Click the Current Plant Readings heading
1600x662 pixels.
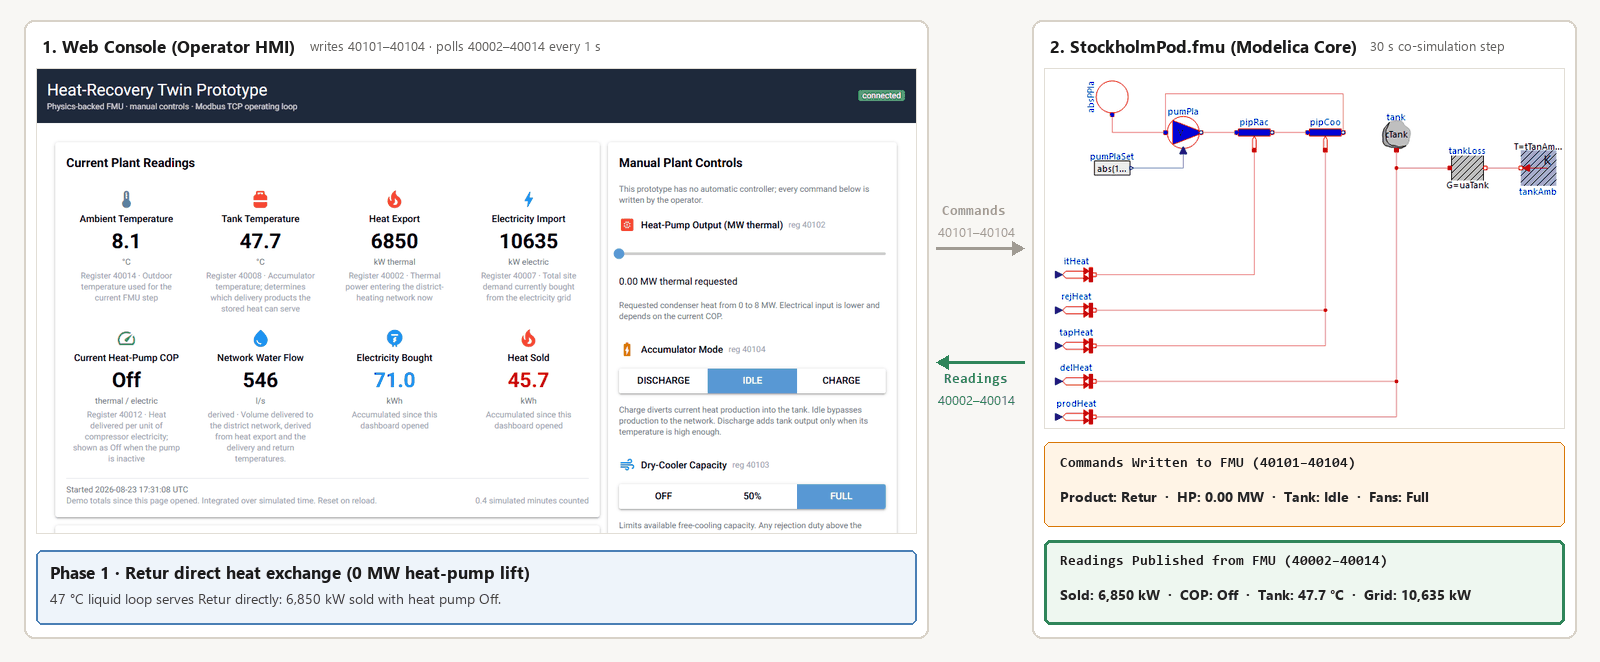point(130,163)
